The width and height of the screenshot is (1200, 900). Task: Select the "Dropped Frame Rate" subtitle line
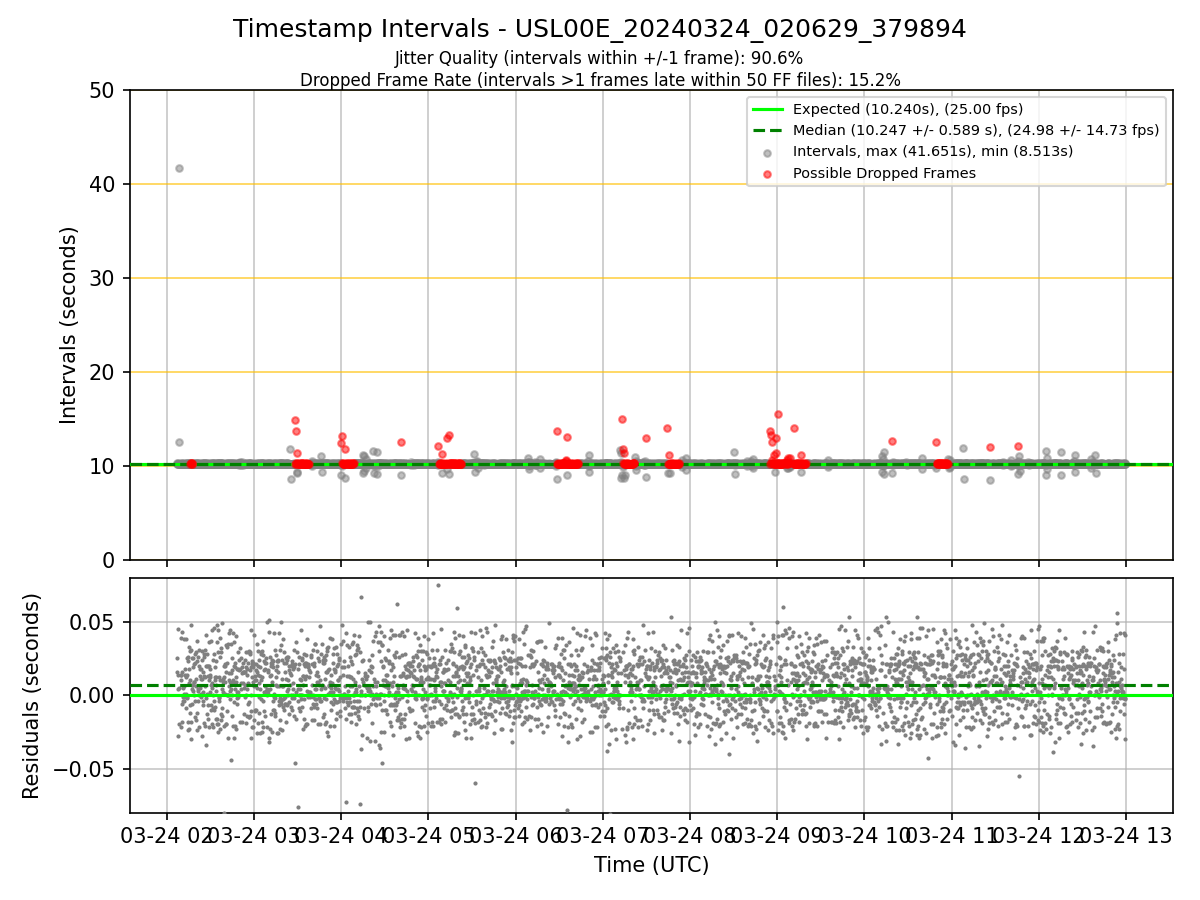coord(600,79)
